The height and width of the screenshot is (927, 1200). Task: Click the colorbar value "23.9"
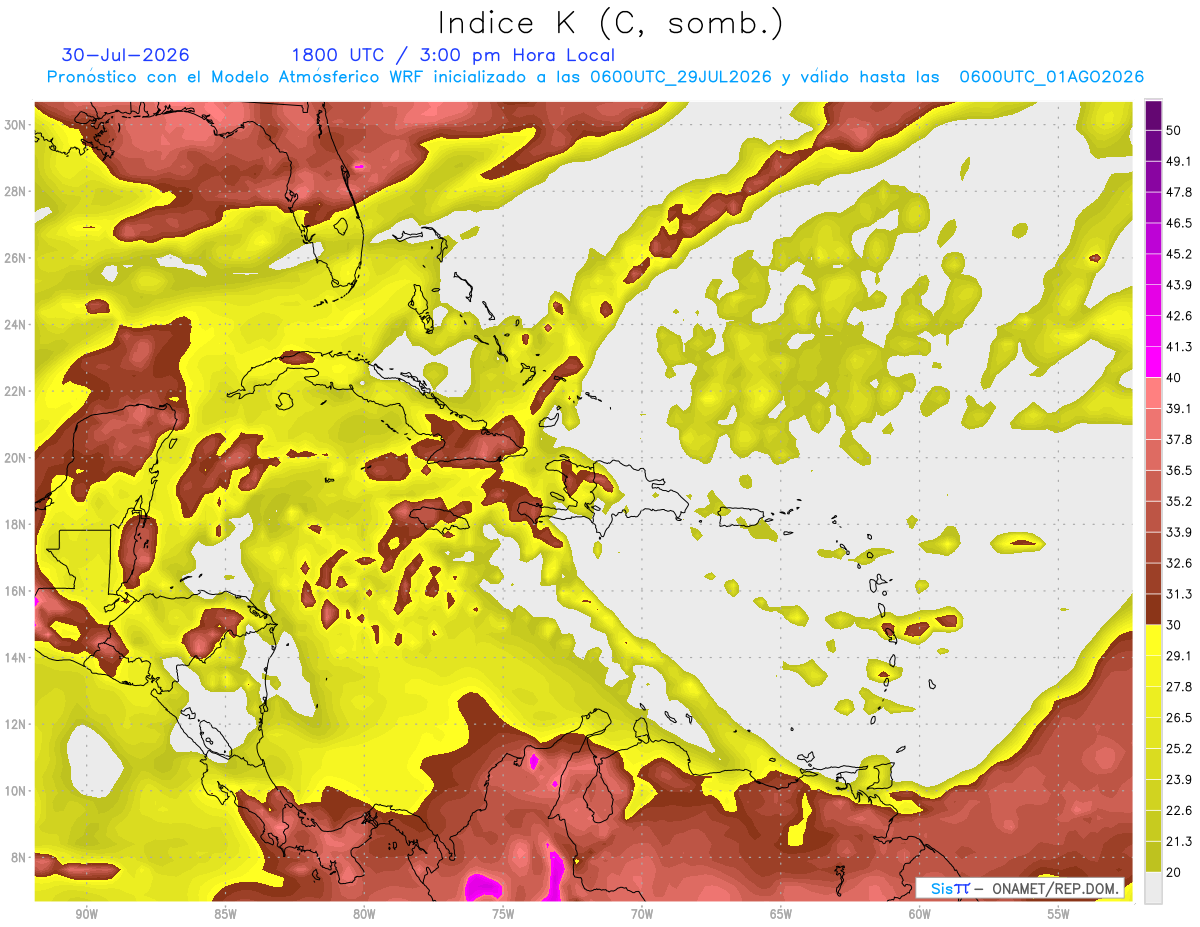(x=1179, y=780)
